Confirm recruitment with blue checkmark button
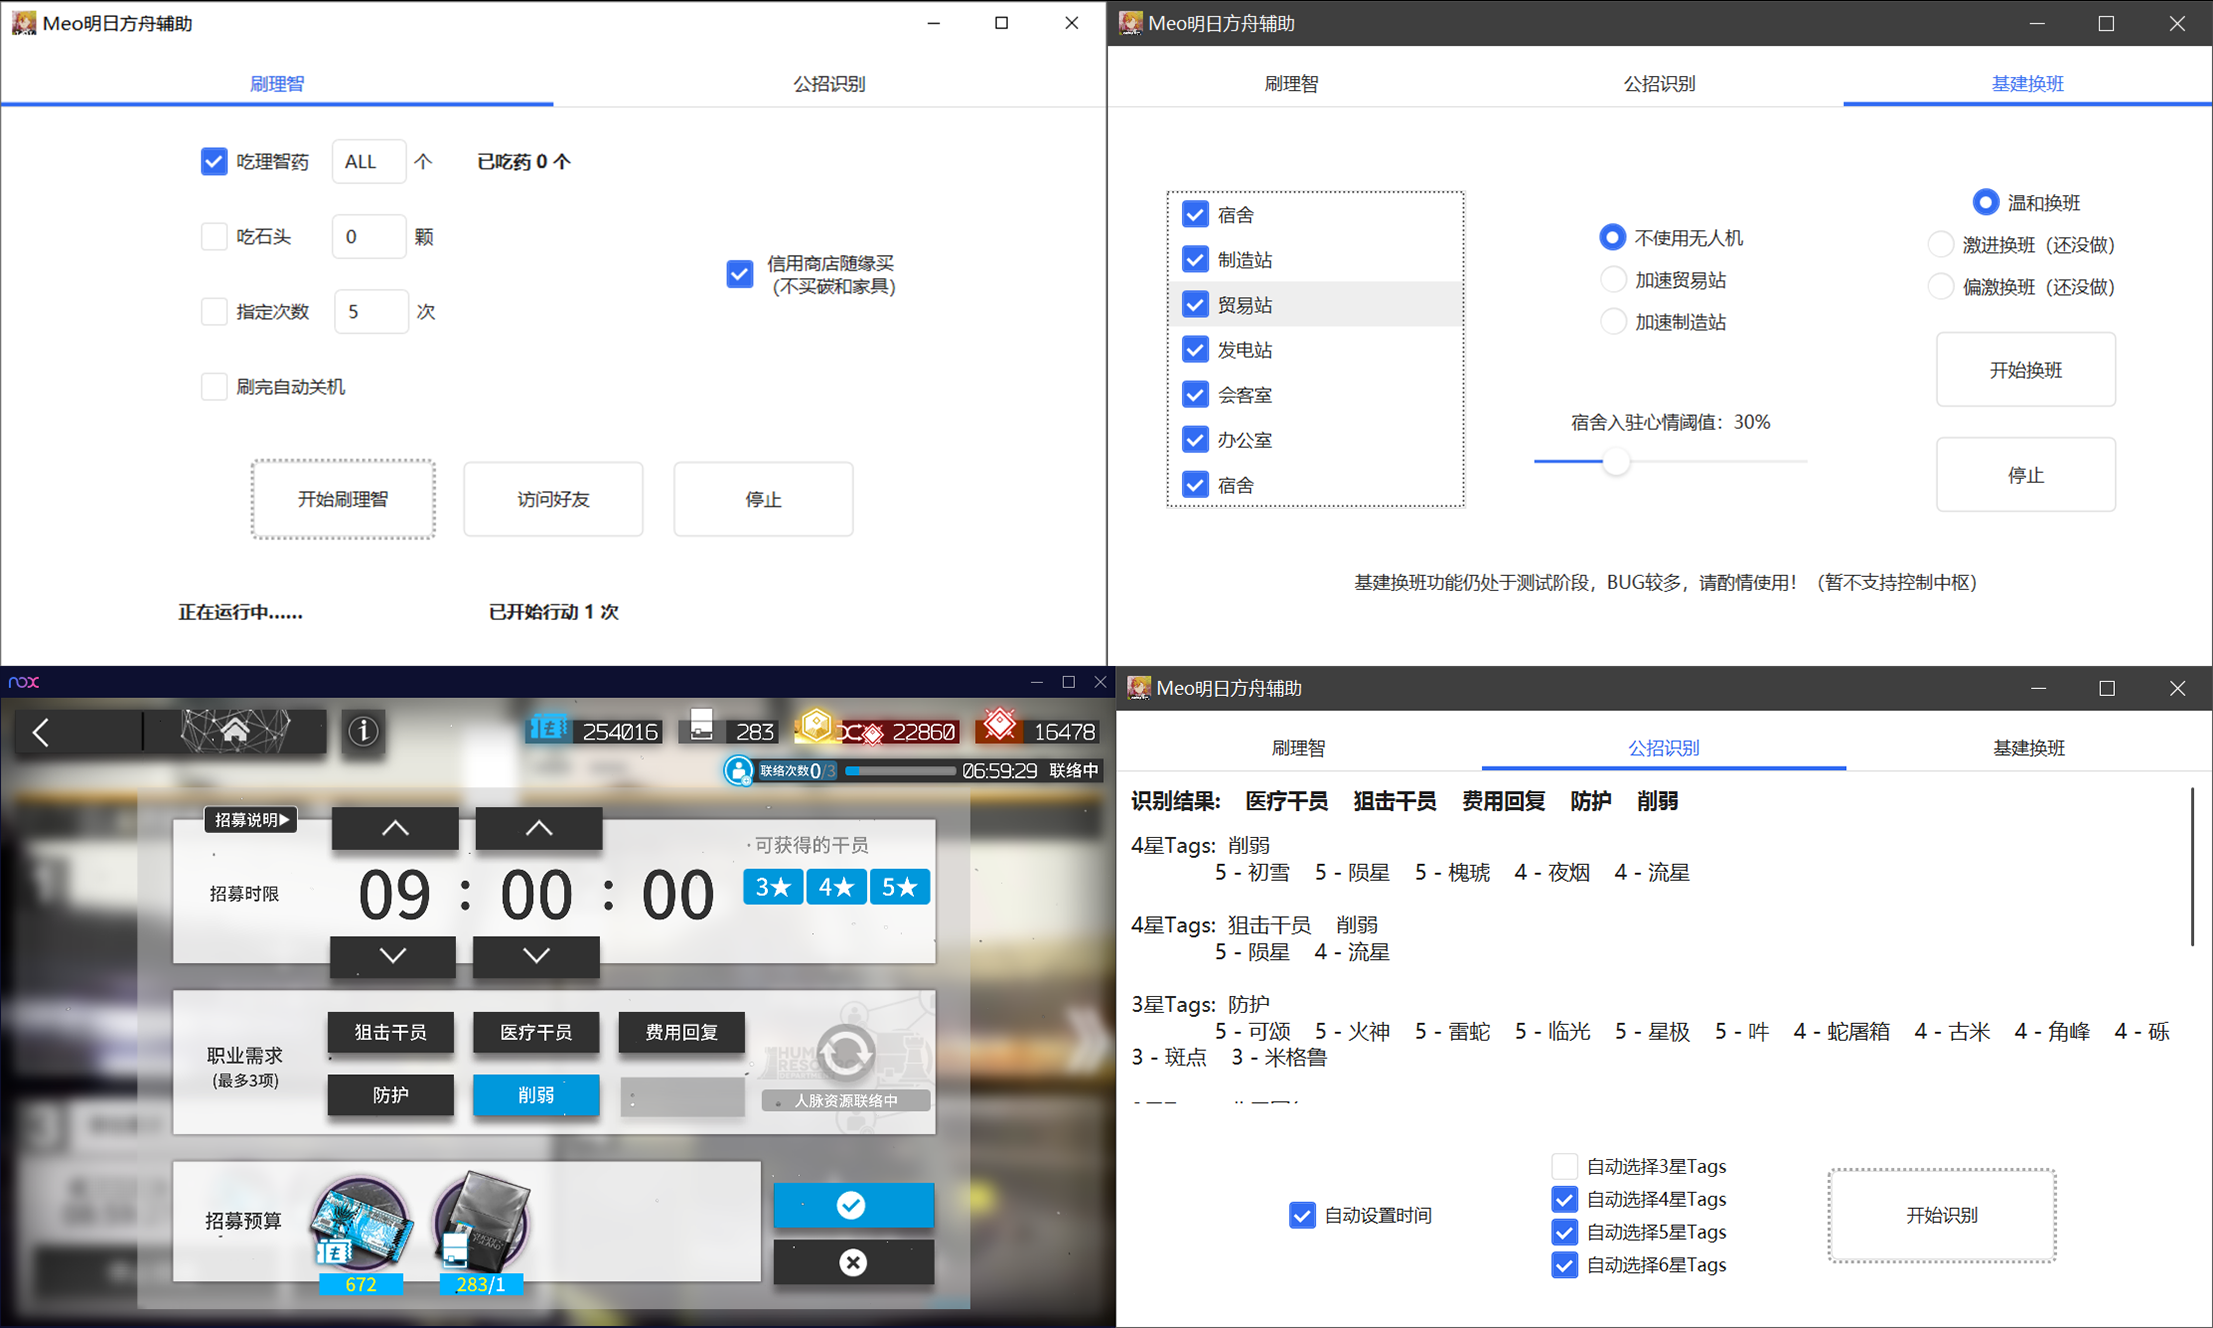The width and height of the screenshot is (2213, 1328). click(x=853, y=1205)
